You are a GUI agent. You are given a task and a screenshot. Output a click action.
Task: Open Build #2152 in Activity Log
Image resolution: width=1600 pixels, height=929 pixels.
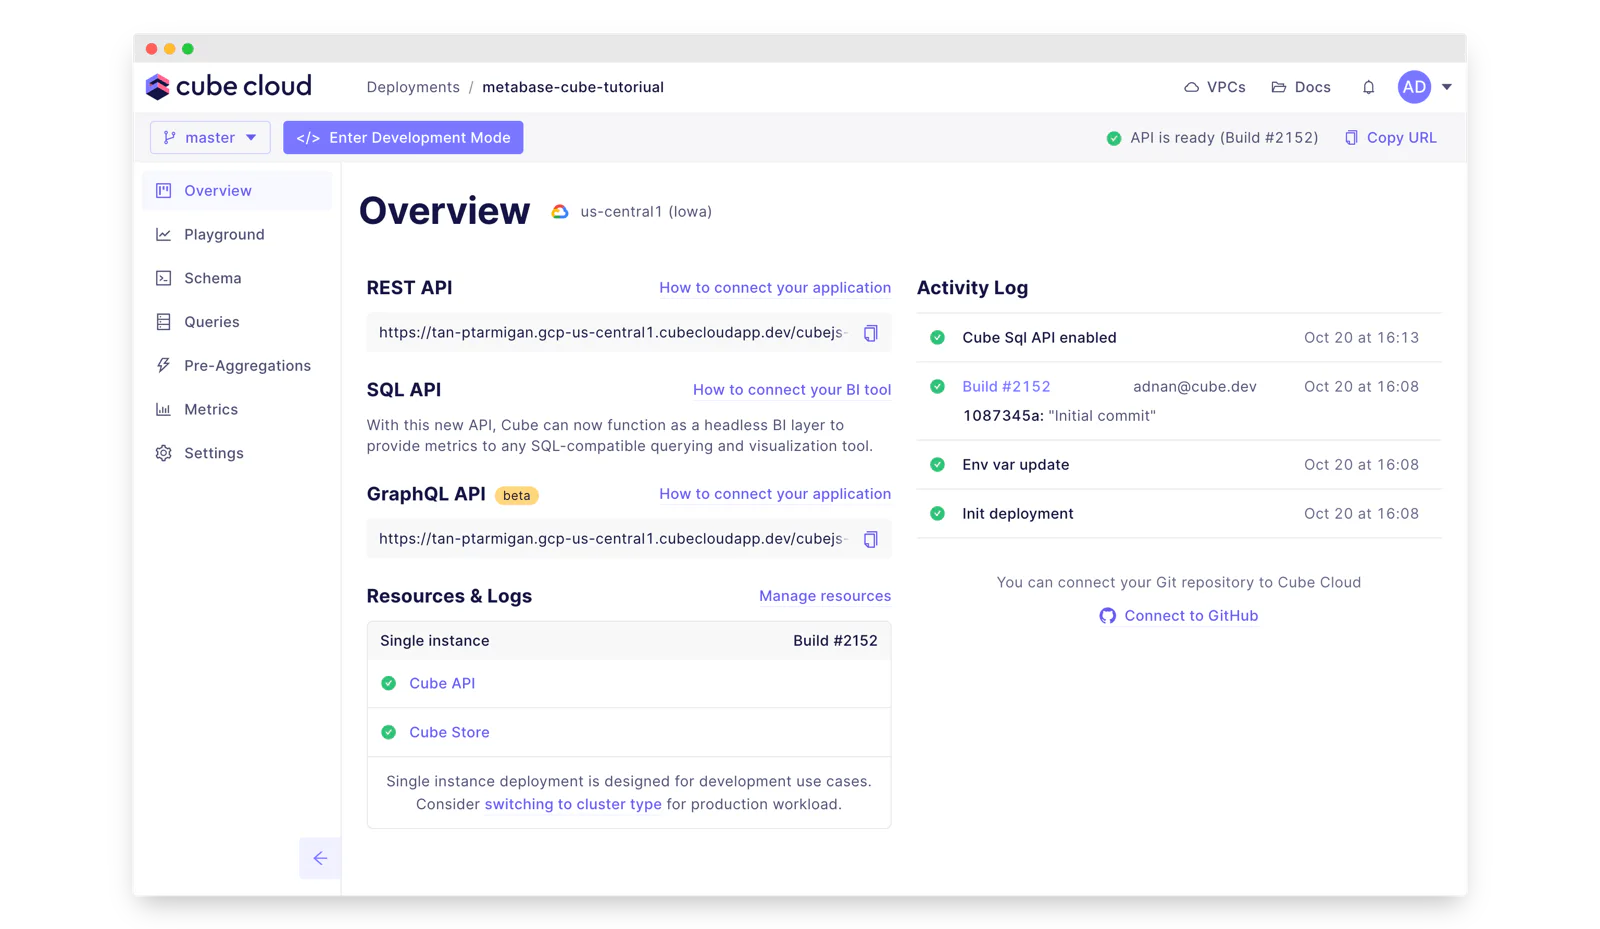click(1006, 387)
